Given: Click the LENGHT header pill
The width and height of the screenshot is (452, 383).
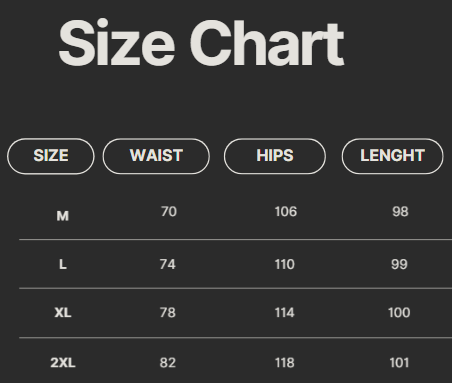Looking at the screenshot, I should (x=392, y=156).
